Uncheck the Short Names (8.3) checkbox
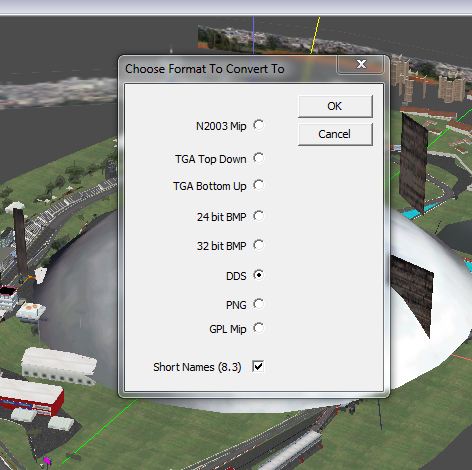This screenshot has height=470, width=472. (258, 366)
